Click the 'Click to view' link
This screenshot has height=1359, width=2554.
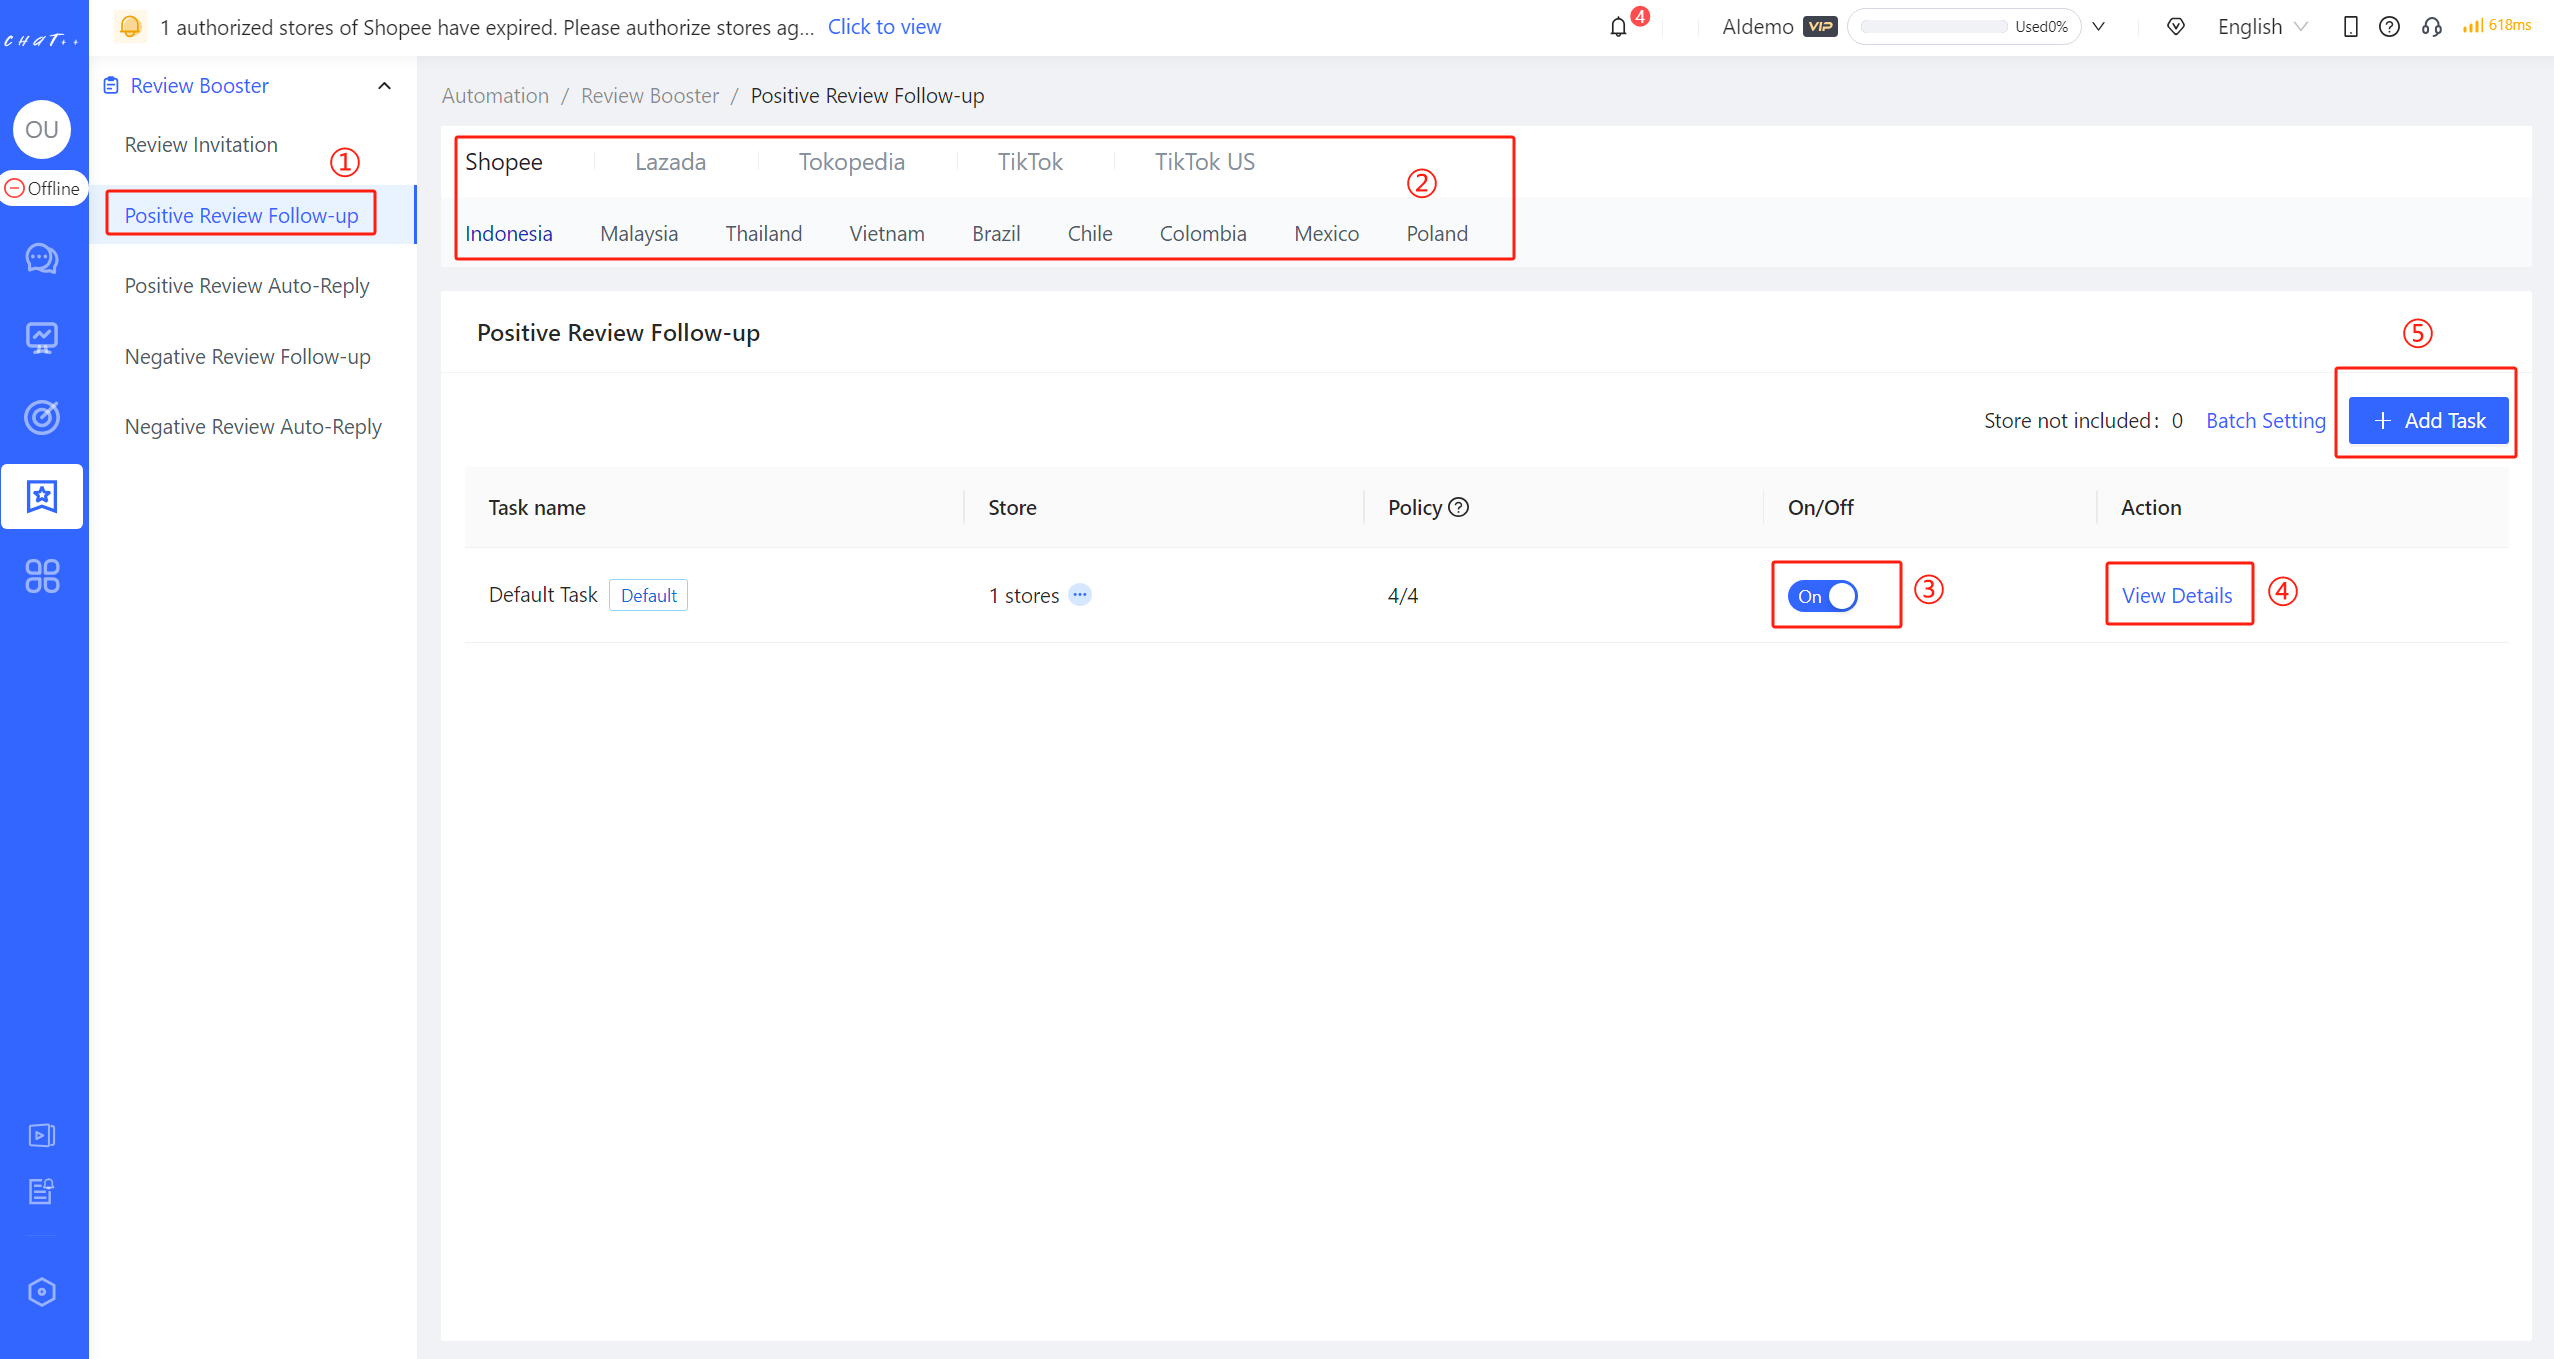(884, 27)
